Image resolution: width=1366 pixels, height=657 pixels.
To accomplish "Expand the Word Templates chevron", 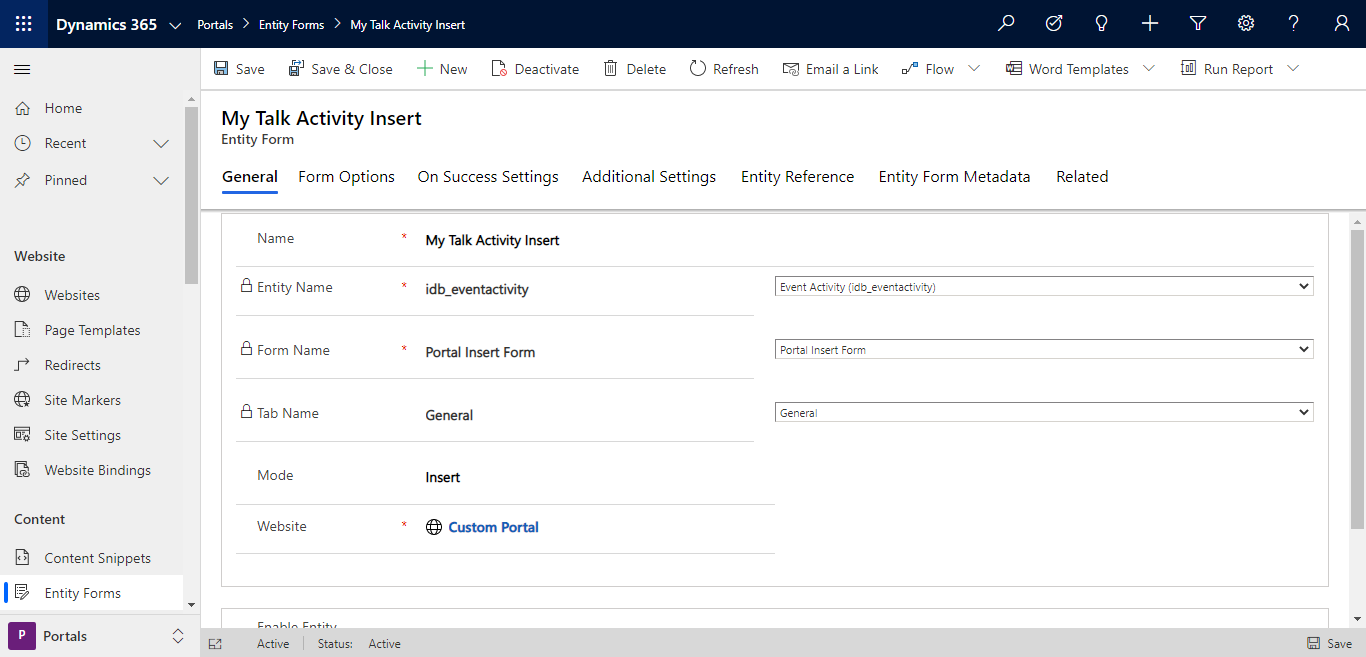I will (x=1148, y=68).
